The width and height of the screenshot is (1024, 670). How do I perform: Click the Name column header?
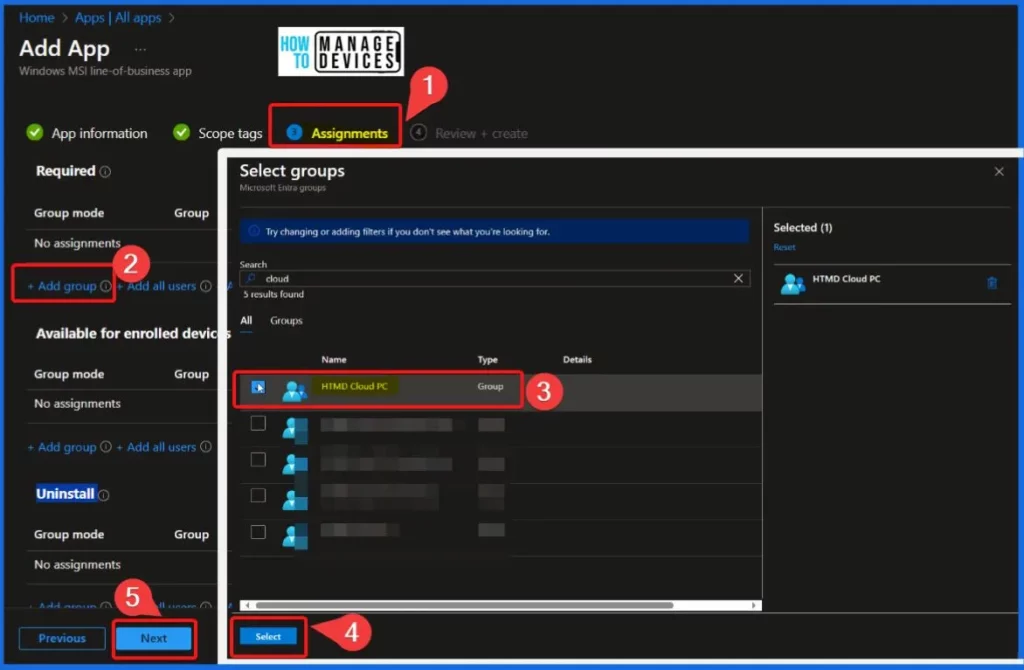[334, 360]
